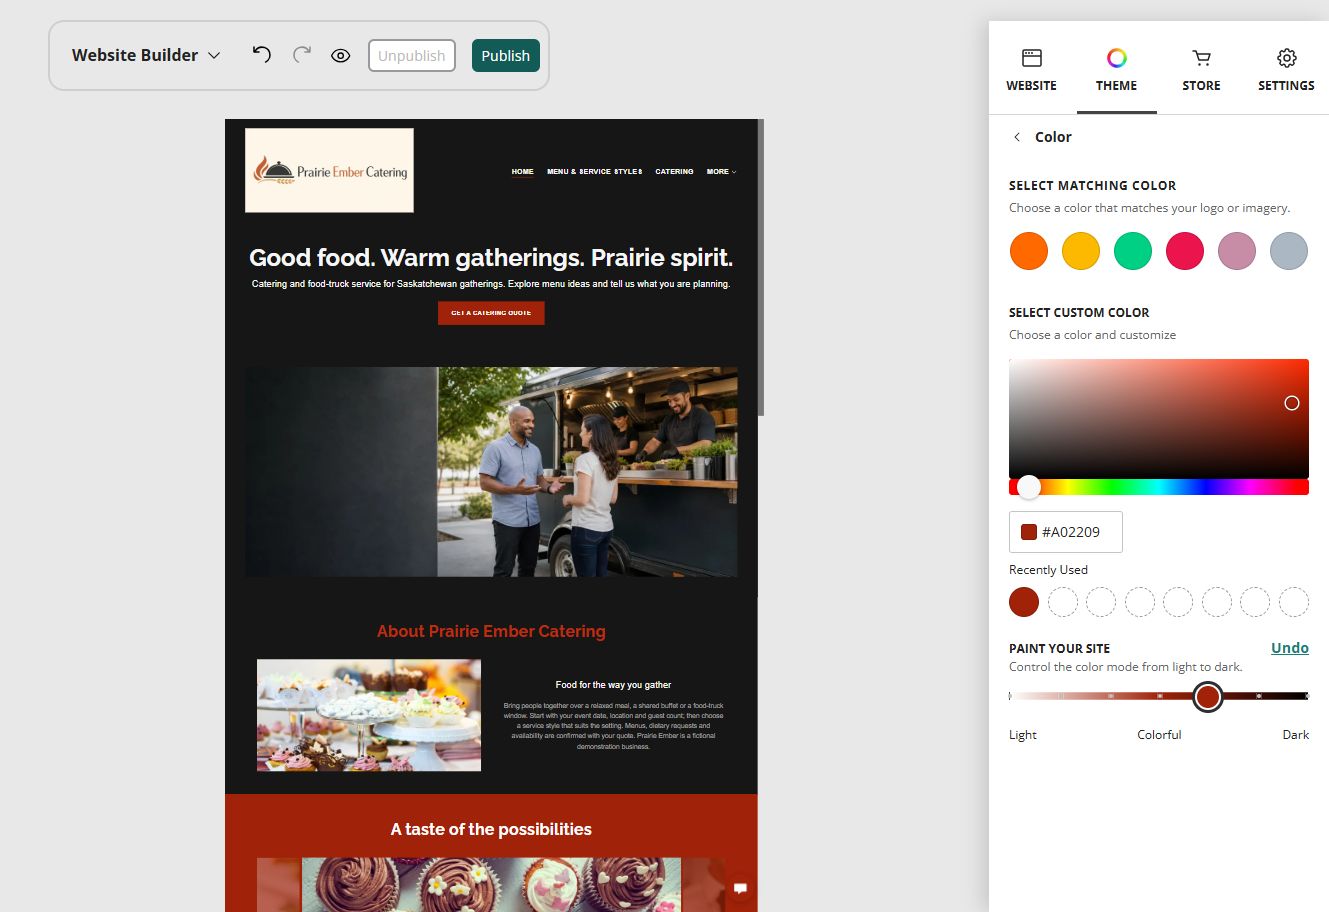Click the Get a Catering Quote button
The width and height of the screenshot is (1329, 912).
coord(491,313)
